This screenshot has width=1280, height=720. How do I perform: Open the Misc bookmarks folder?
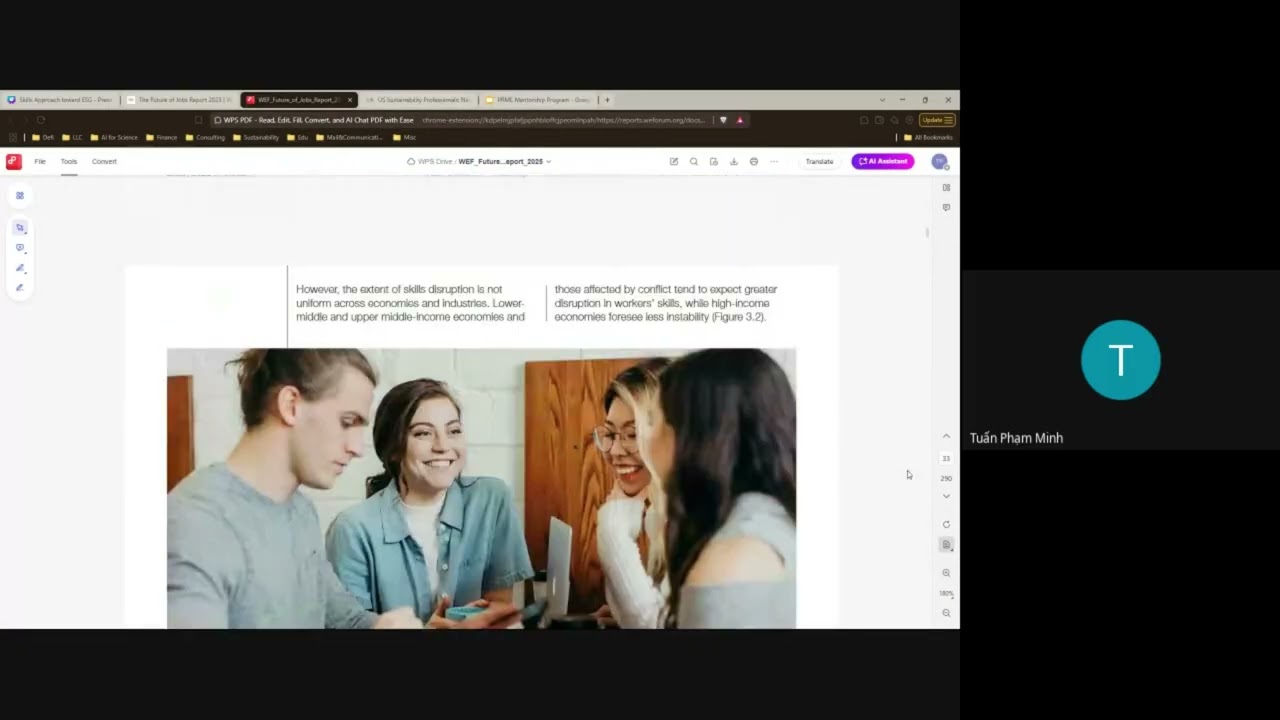point(404,137)
